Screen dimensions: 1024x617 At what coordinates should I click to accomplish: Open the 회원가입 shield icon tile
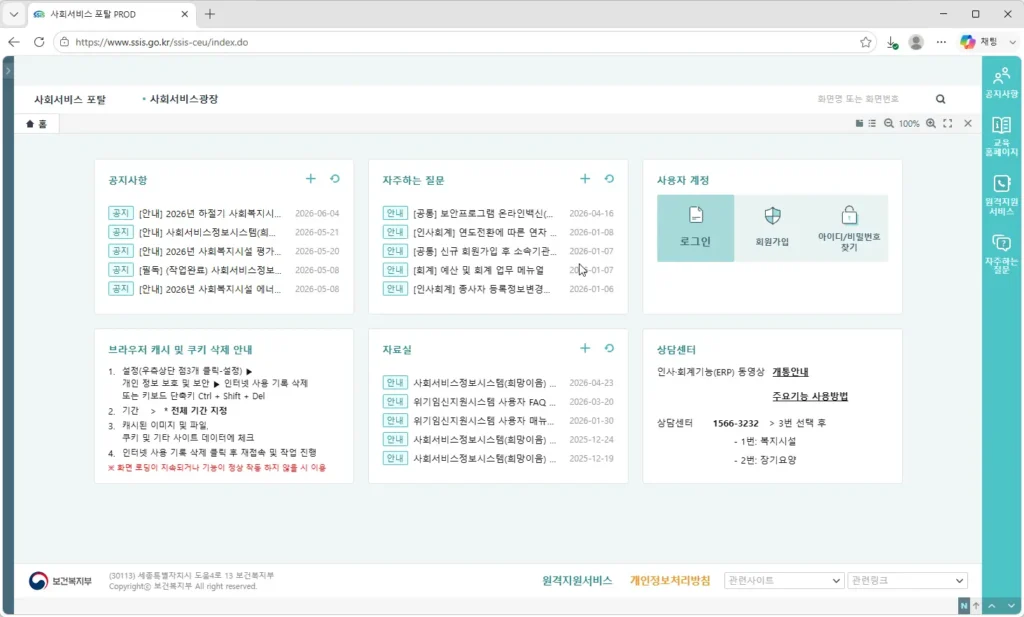(x=772, y=228)
